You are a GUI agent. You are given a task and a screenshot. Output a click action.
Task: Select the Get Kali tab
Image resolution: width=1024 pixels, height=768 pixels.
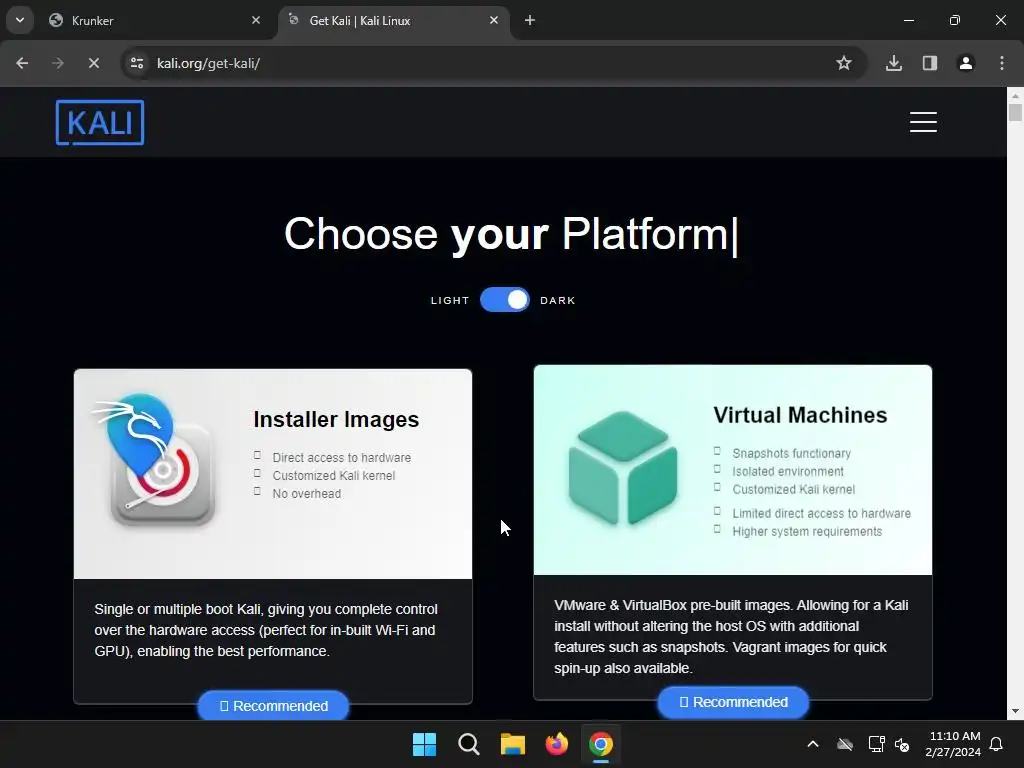[394, 20]
